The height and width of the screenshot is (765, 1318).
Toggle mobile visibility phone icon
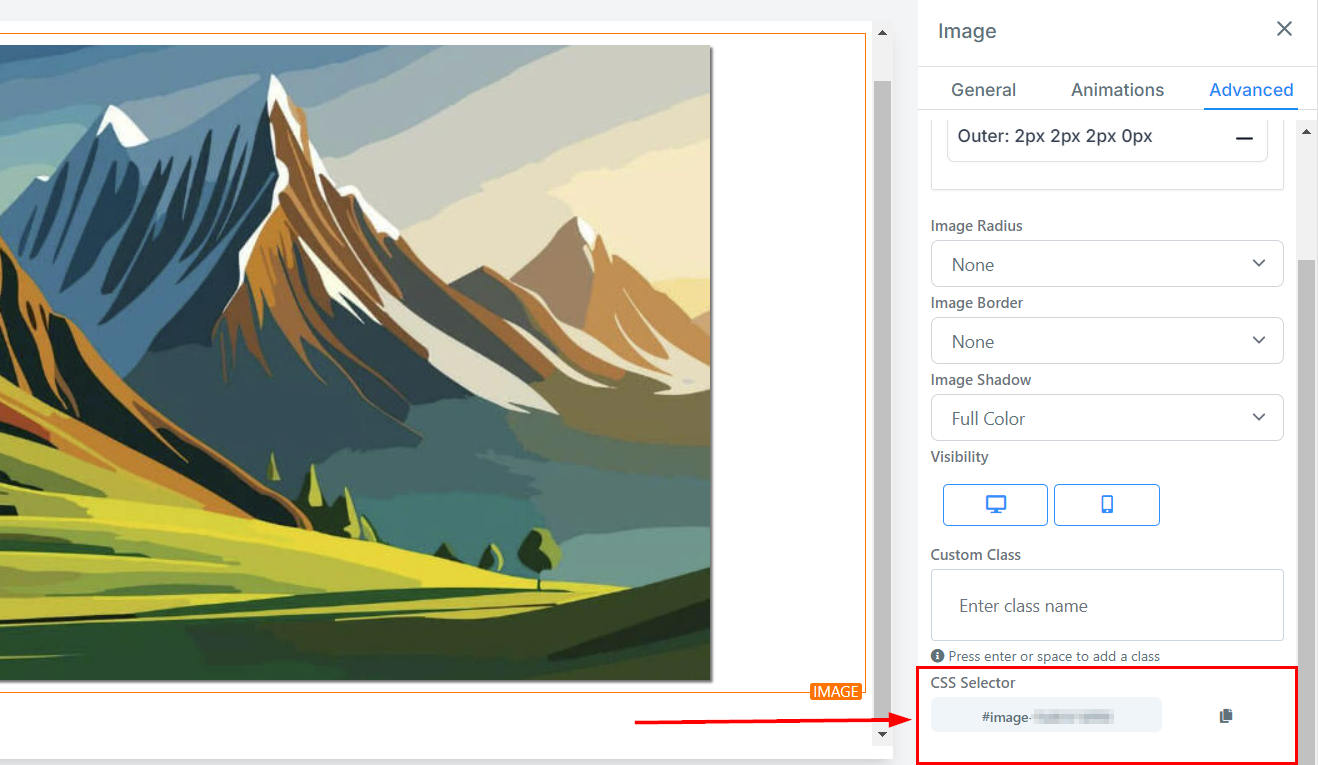(1107, 505)
